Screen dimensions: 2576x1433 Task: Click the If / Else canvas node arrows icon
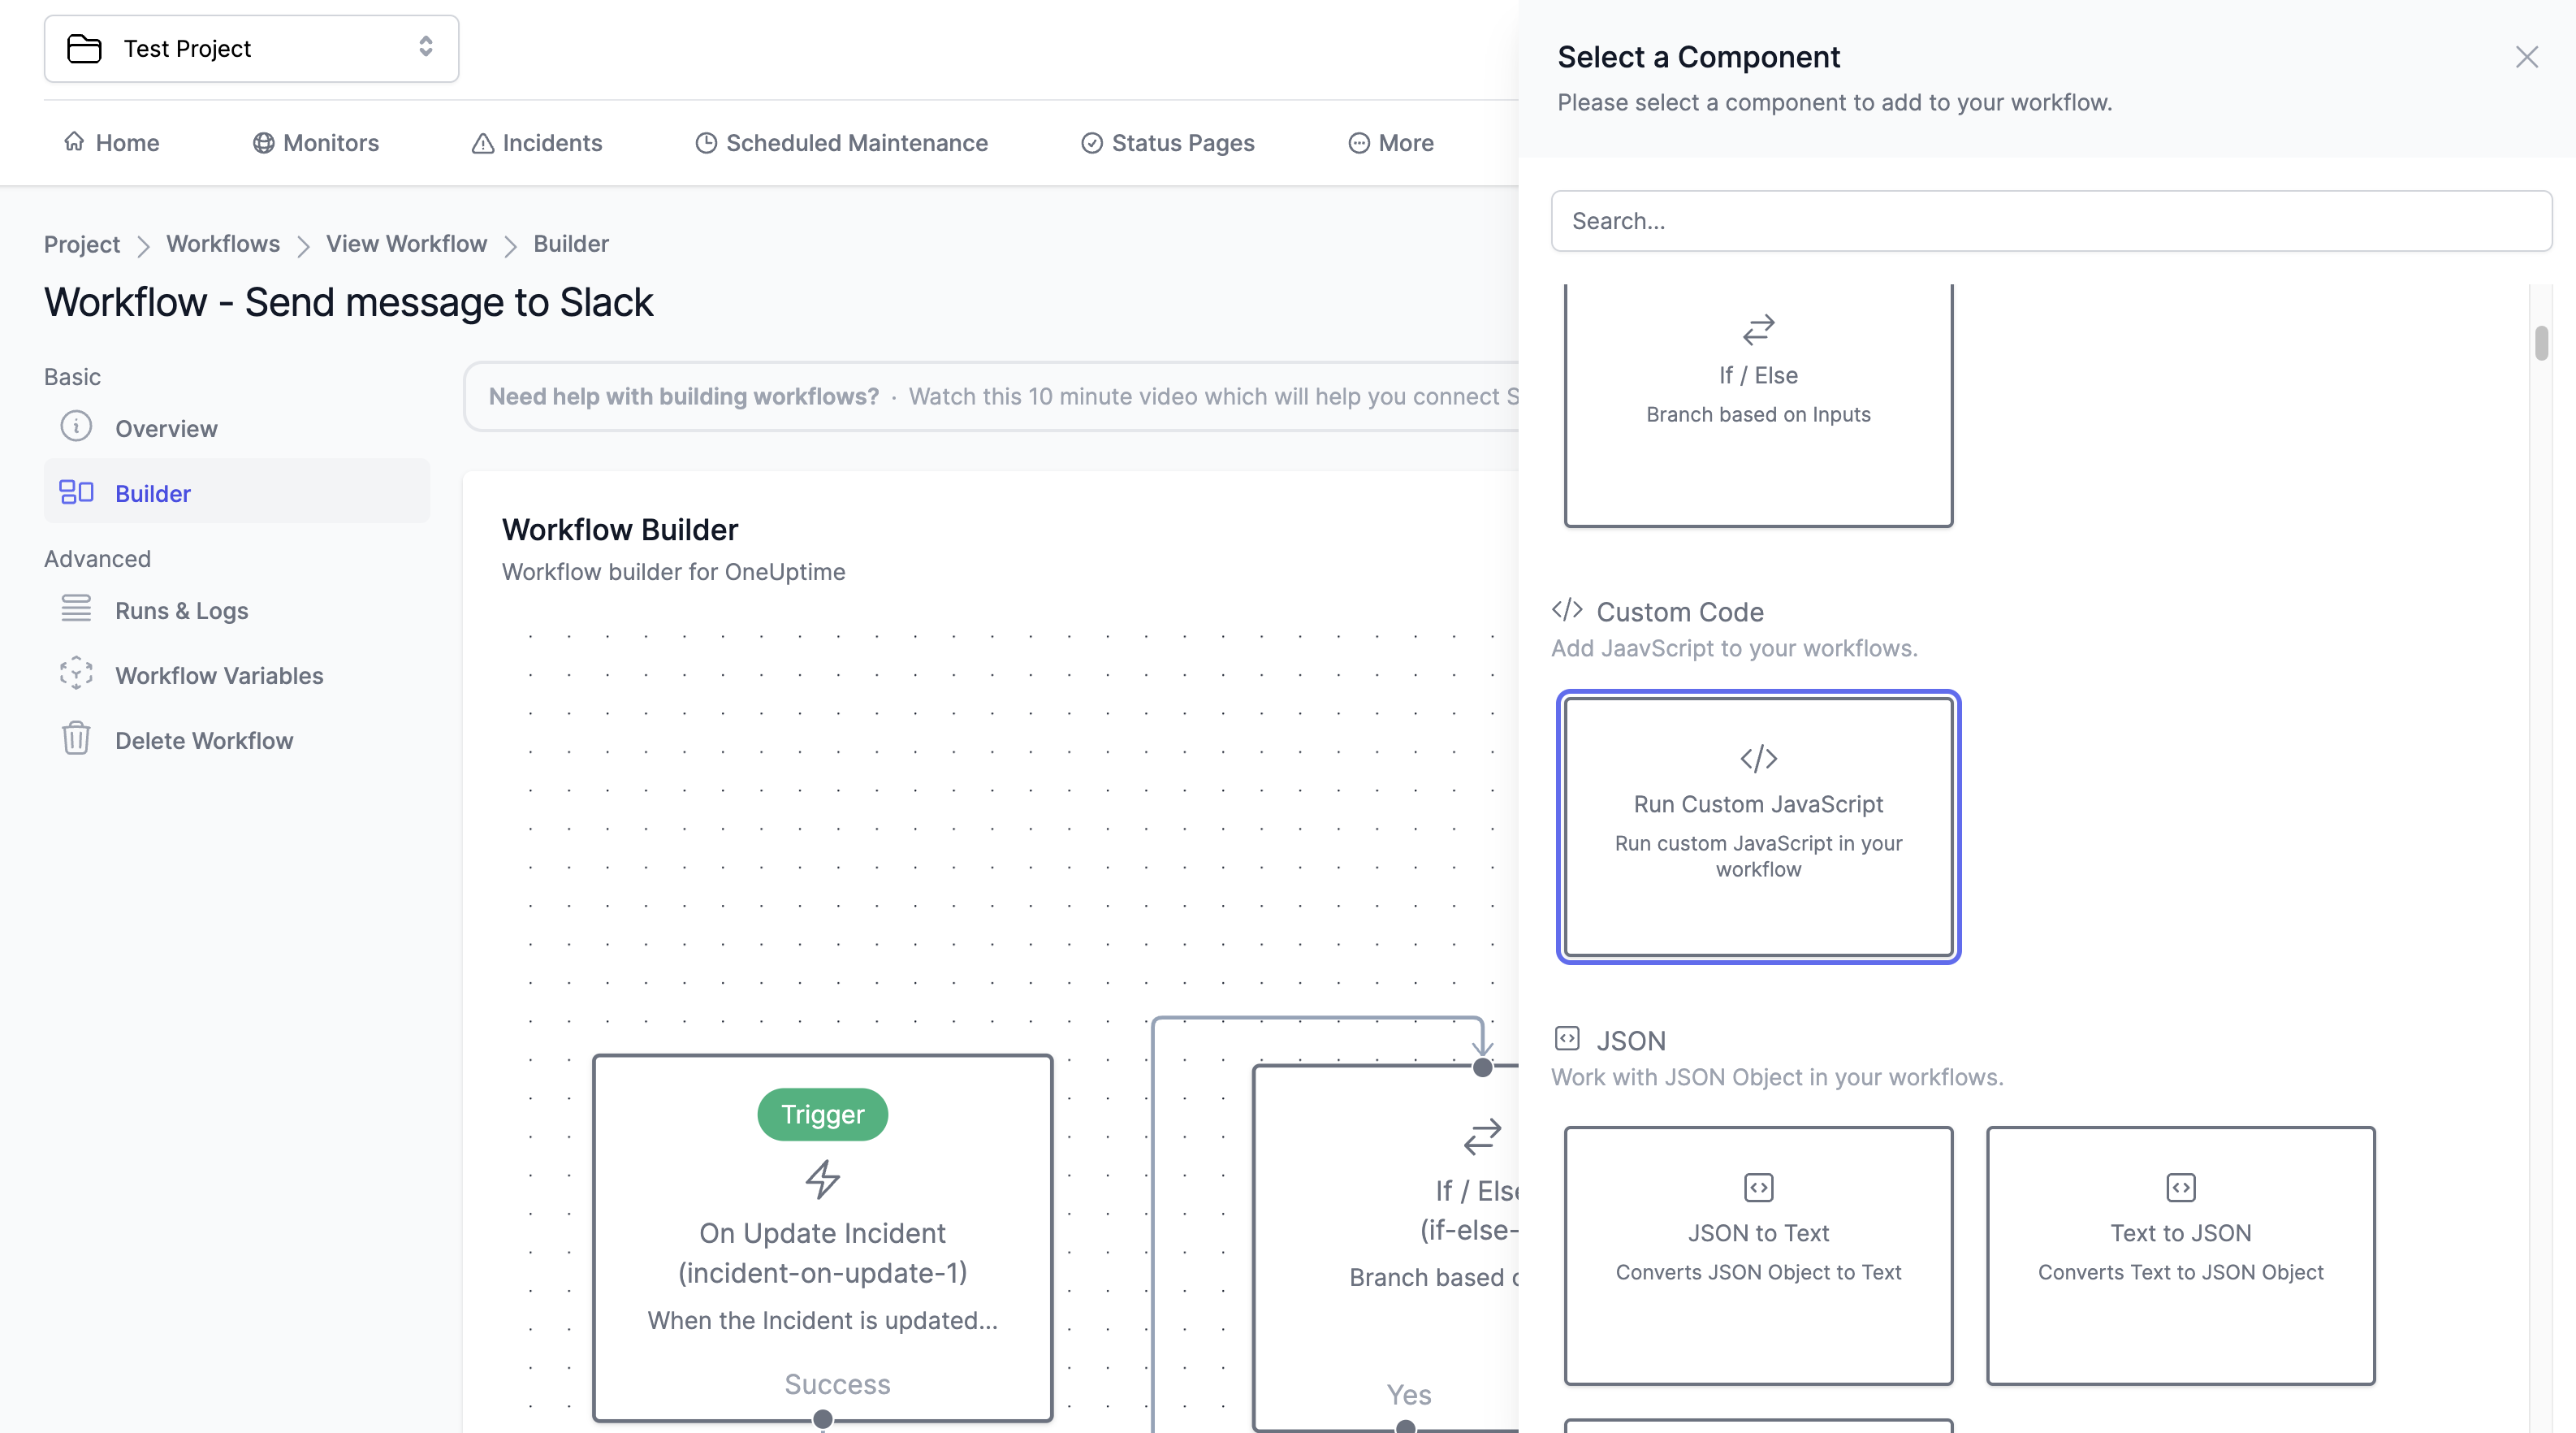click(1482, 1136)
